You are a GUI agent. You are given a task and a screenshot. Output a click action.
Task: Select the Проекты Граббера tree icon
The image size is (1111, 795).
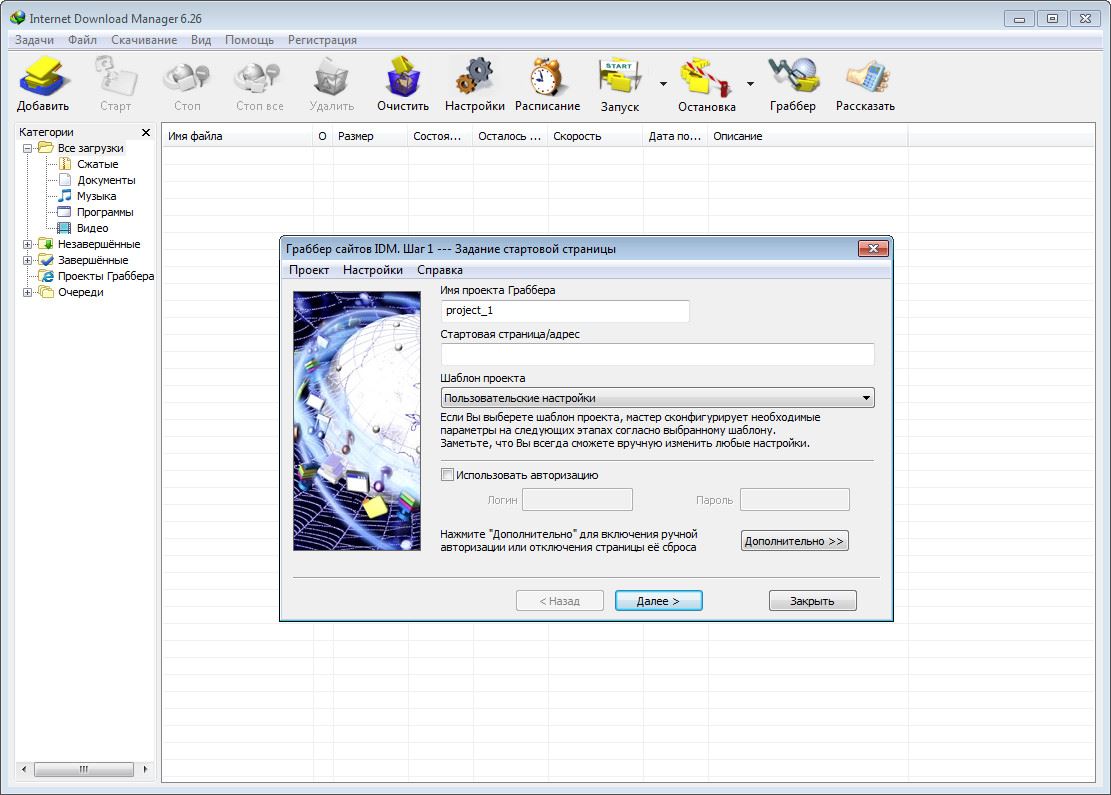click(x=46, y=276)
